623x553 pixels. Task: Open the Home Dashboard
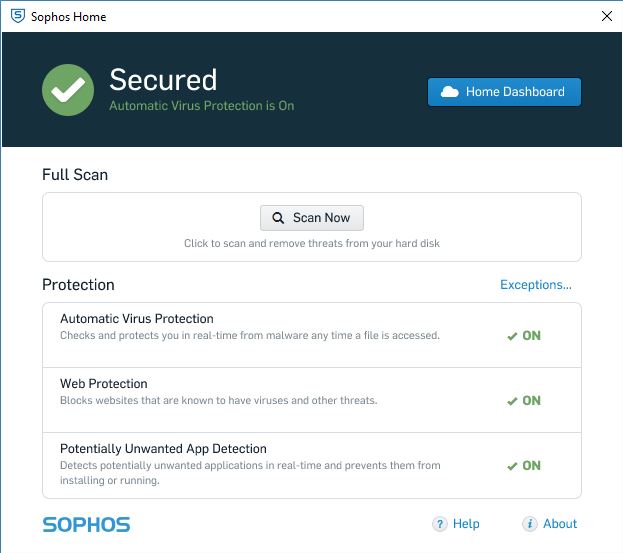504,92
